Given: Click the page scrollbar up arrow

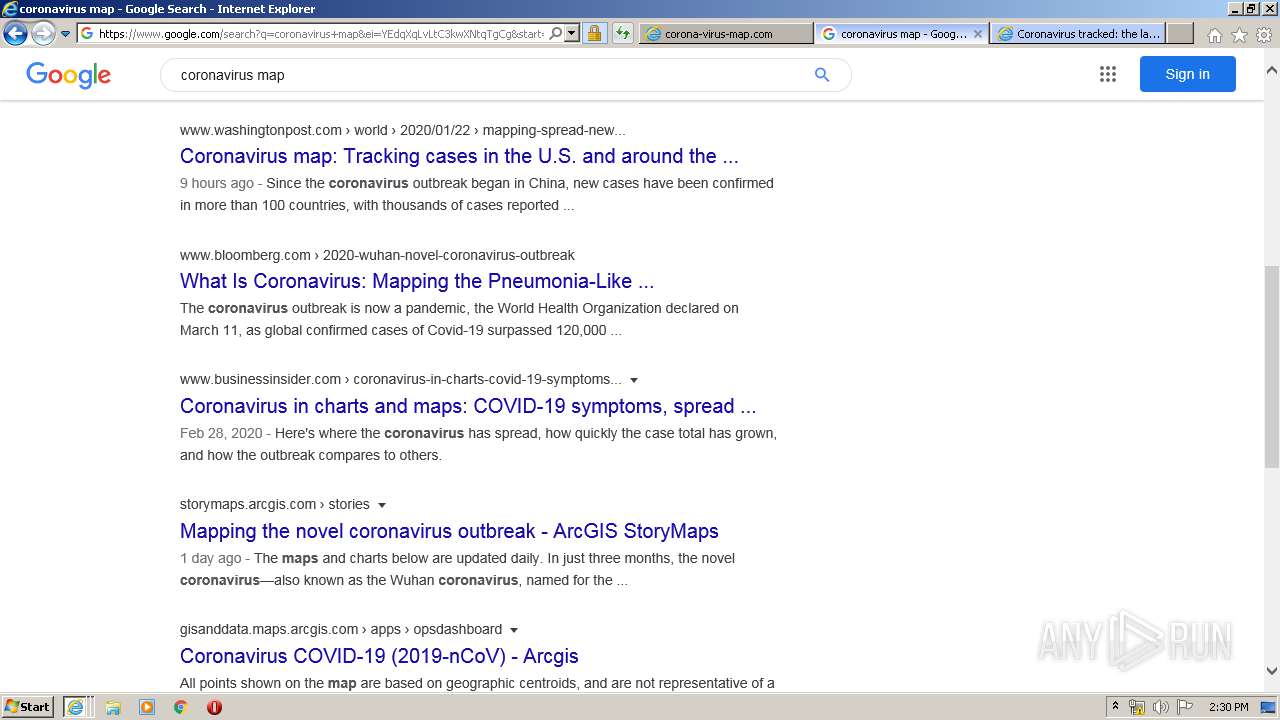Looking at the screenshot, I should 1271,70.
